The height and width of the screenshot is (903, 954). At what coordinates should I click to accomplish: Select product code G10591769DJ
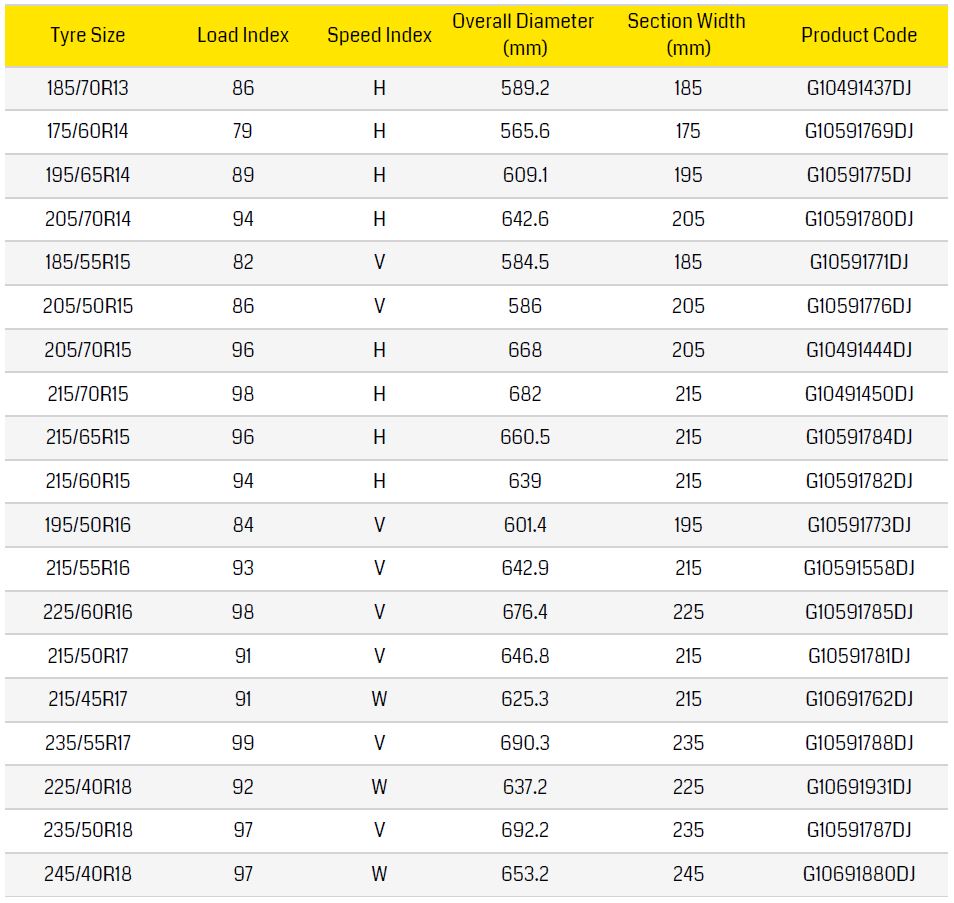859,132
